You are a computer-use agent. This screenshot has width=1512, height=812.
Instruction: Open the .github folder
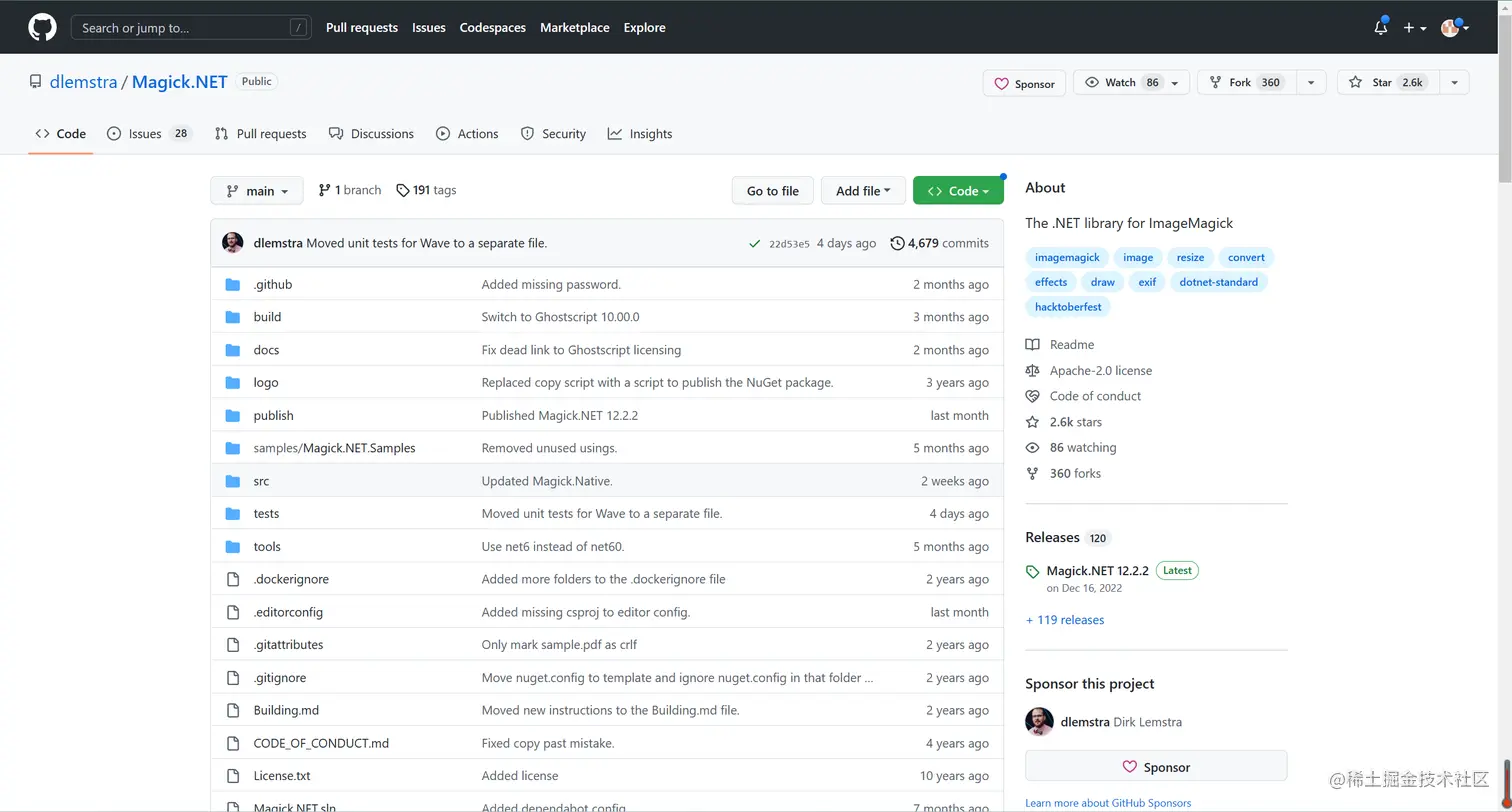pos(273,285)
